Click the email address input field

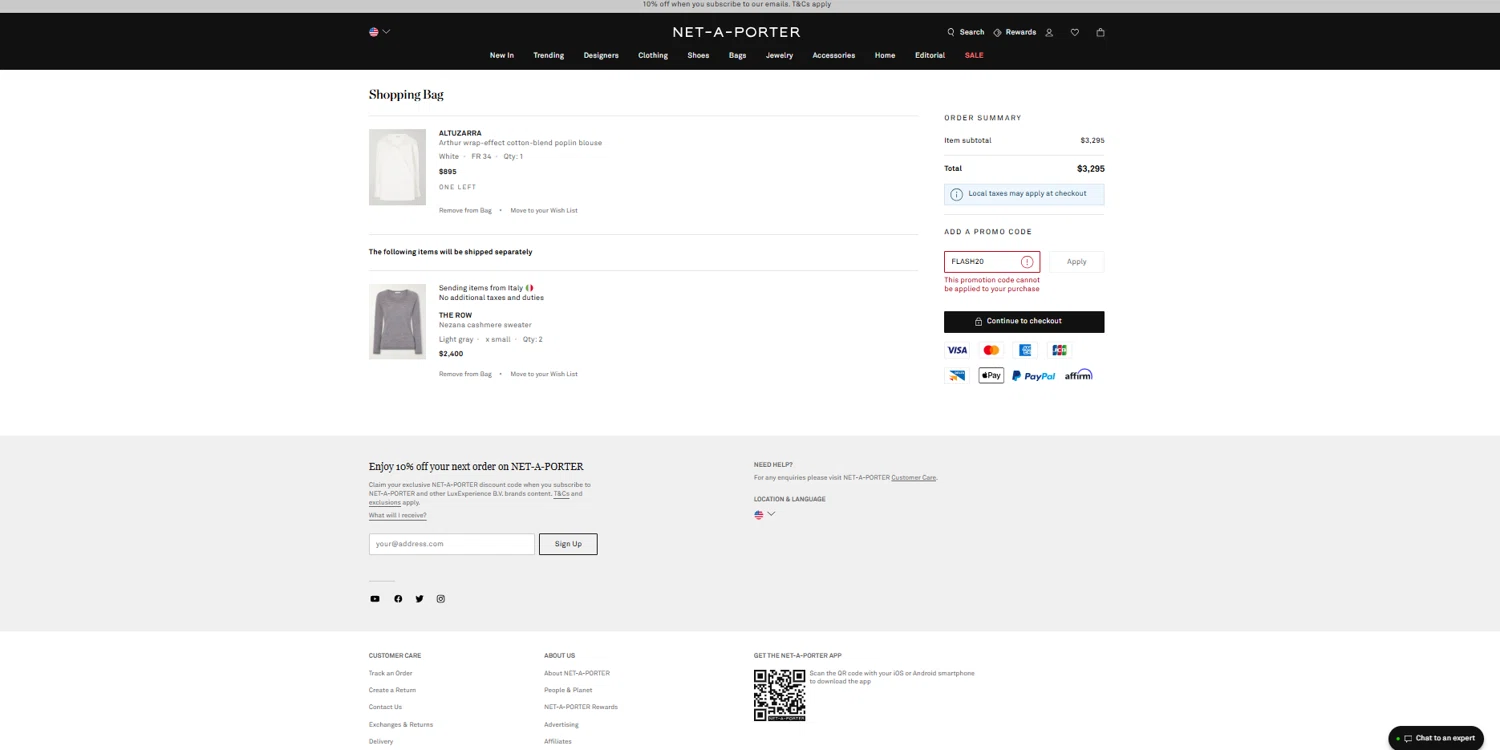coord(451,544)
